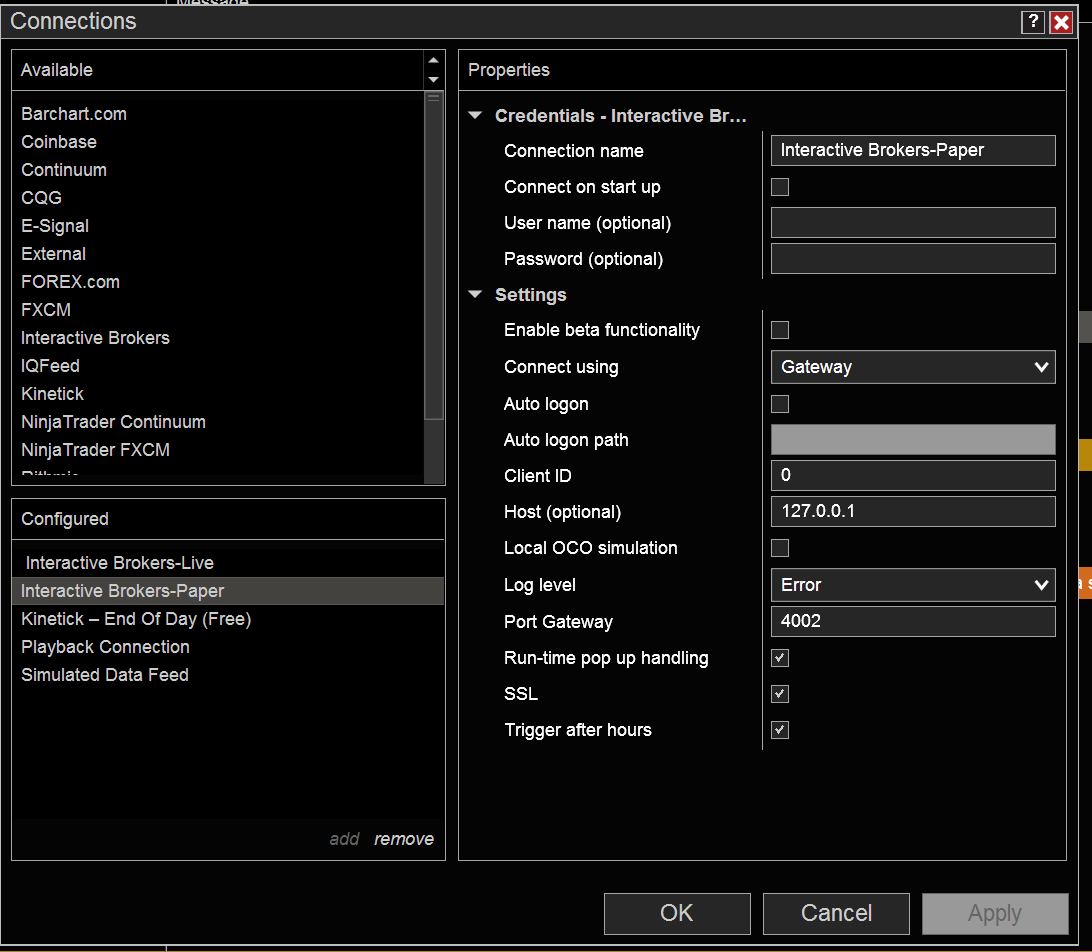The height and width of the screenshot is (952, 1092).
Task: Click the Auto logon path field
Action: [x=913, y=439]
